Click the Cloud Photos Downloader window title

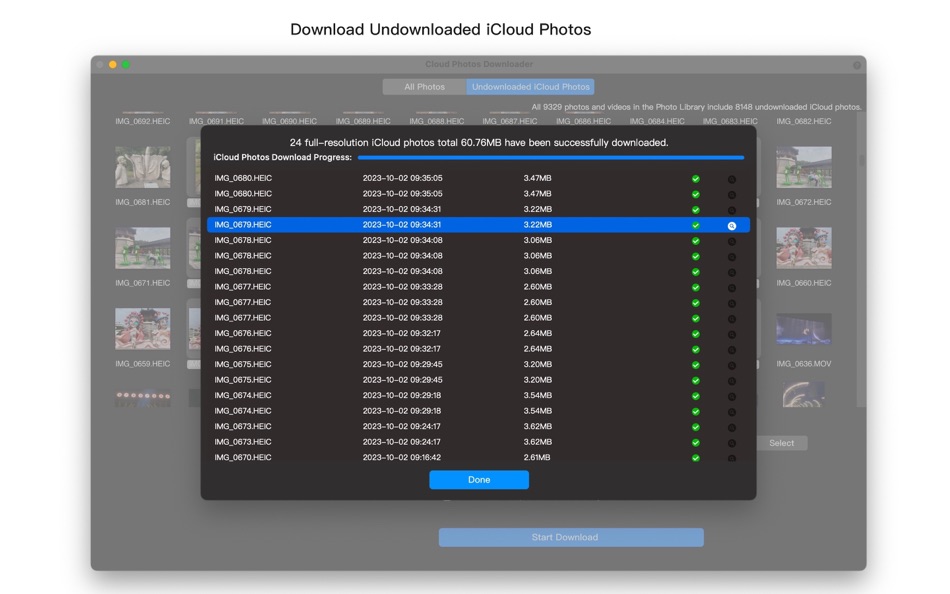click(479, 64)
